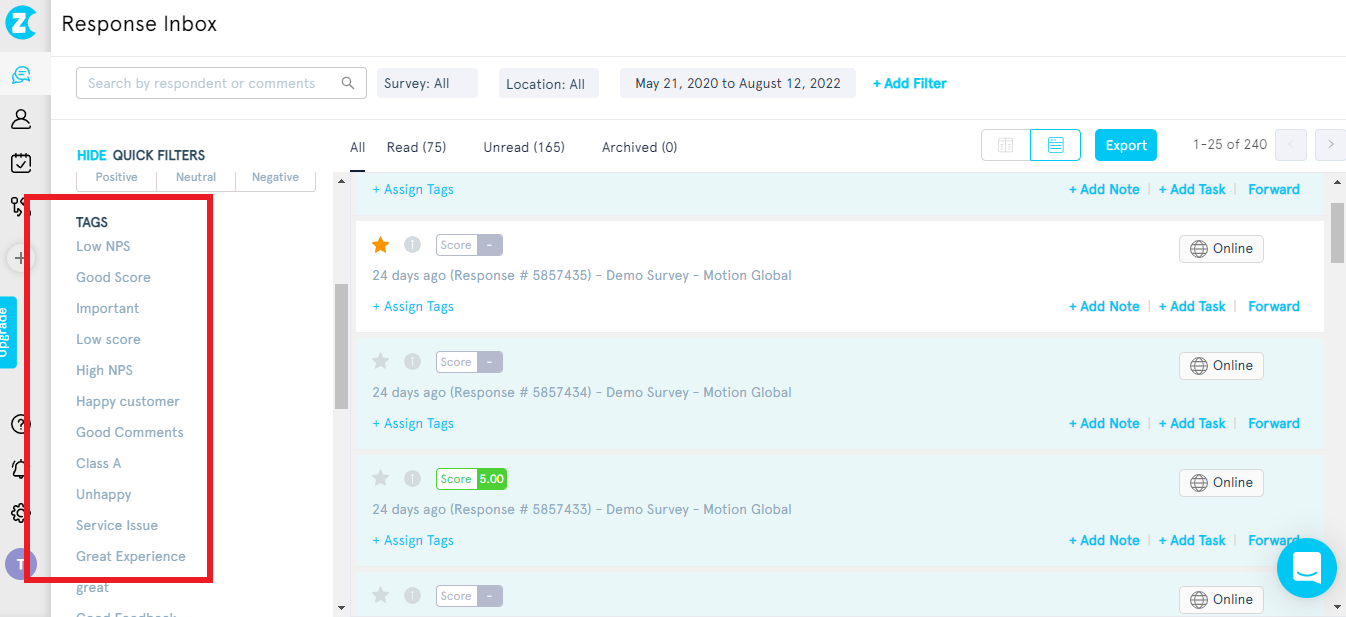Open the chat support bubble
This screenshot has height=617, width=1346.
pyautogui.click(x=1306, y=568)
